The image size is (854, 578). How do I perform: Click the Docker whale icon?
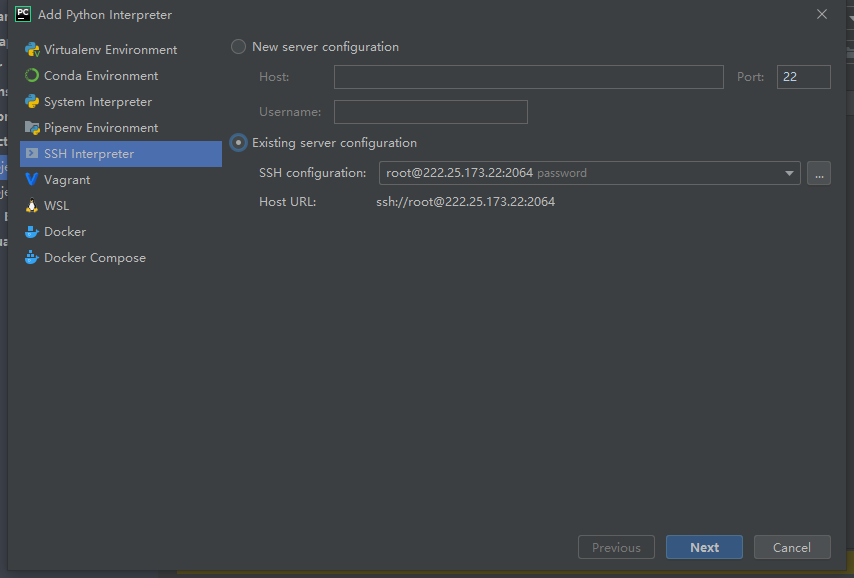(x=32, y=232)
